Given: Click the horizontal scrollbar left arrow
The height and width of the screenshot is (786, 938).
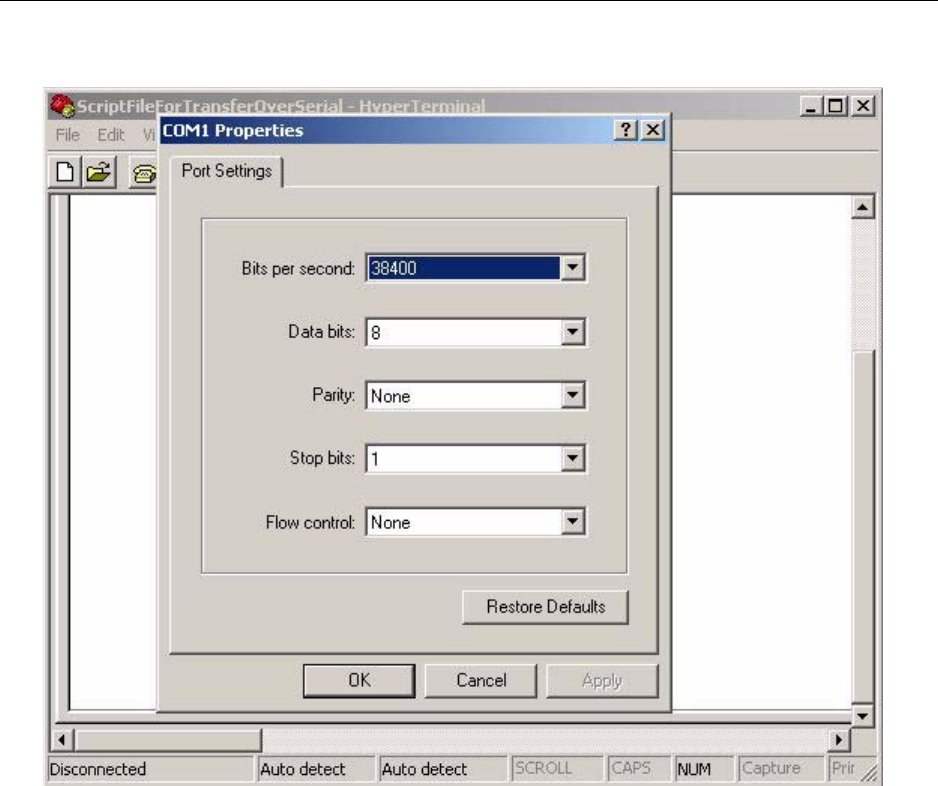Looking at the screenshot, I should [62, 740].
